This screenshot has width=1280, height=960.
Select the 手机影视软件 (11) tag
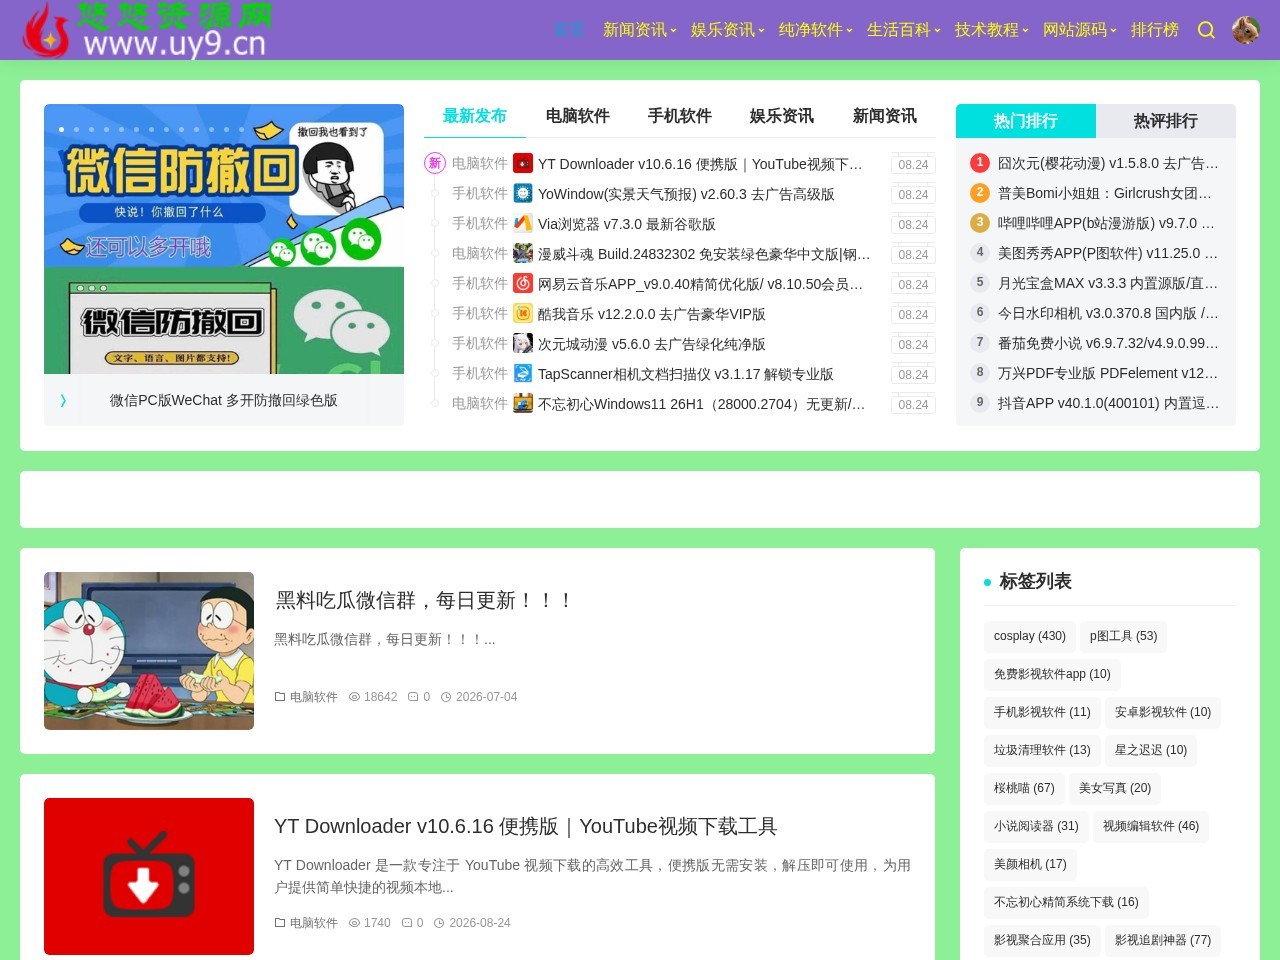(1042, 712)
